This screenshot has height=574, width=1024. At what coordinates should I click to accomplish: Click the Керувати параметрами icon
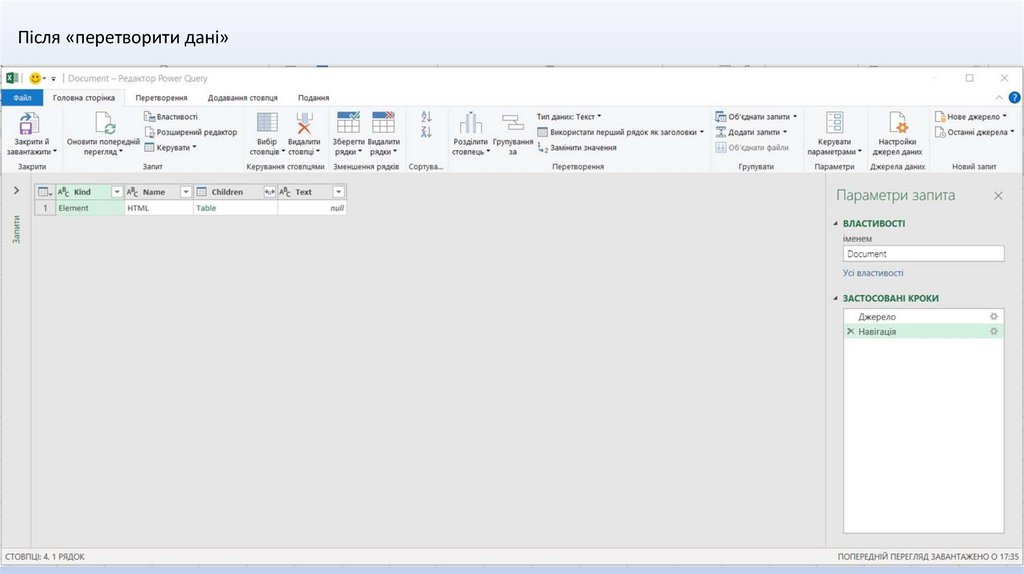[835, 123]
